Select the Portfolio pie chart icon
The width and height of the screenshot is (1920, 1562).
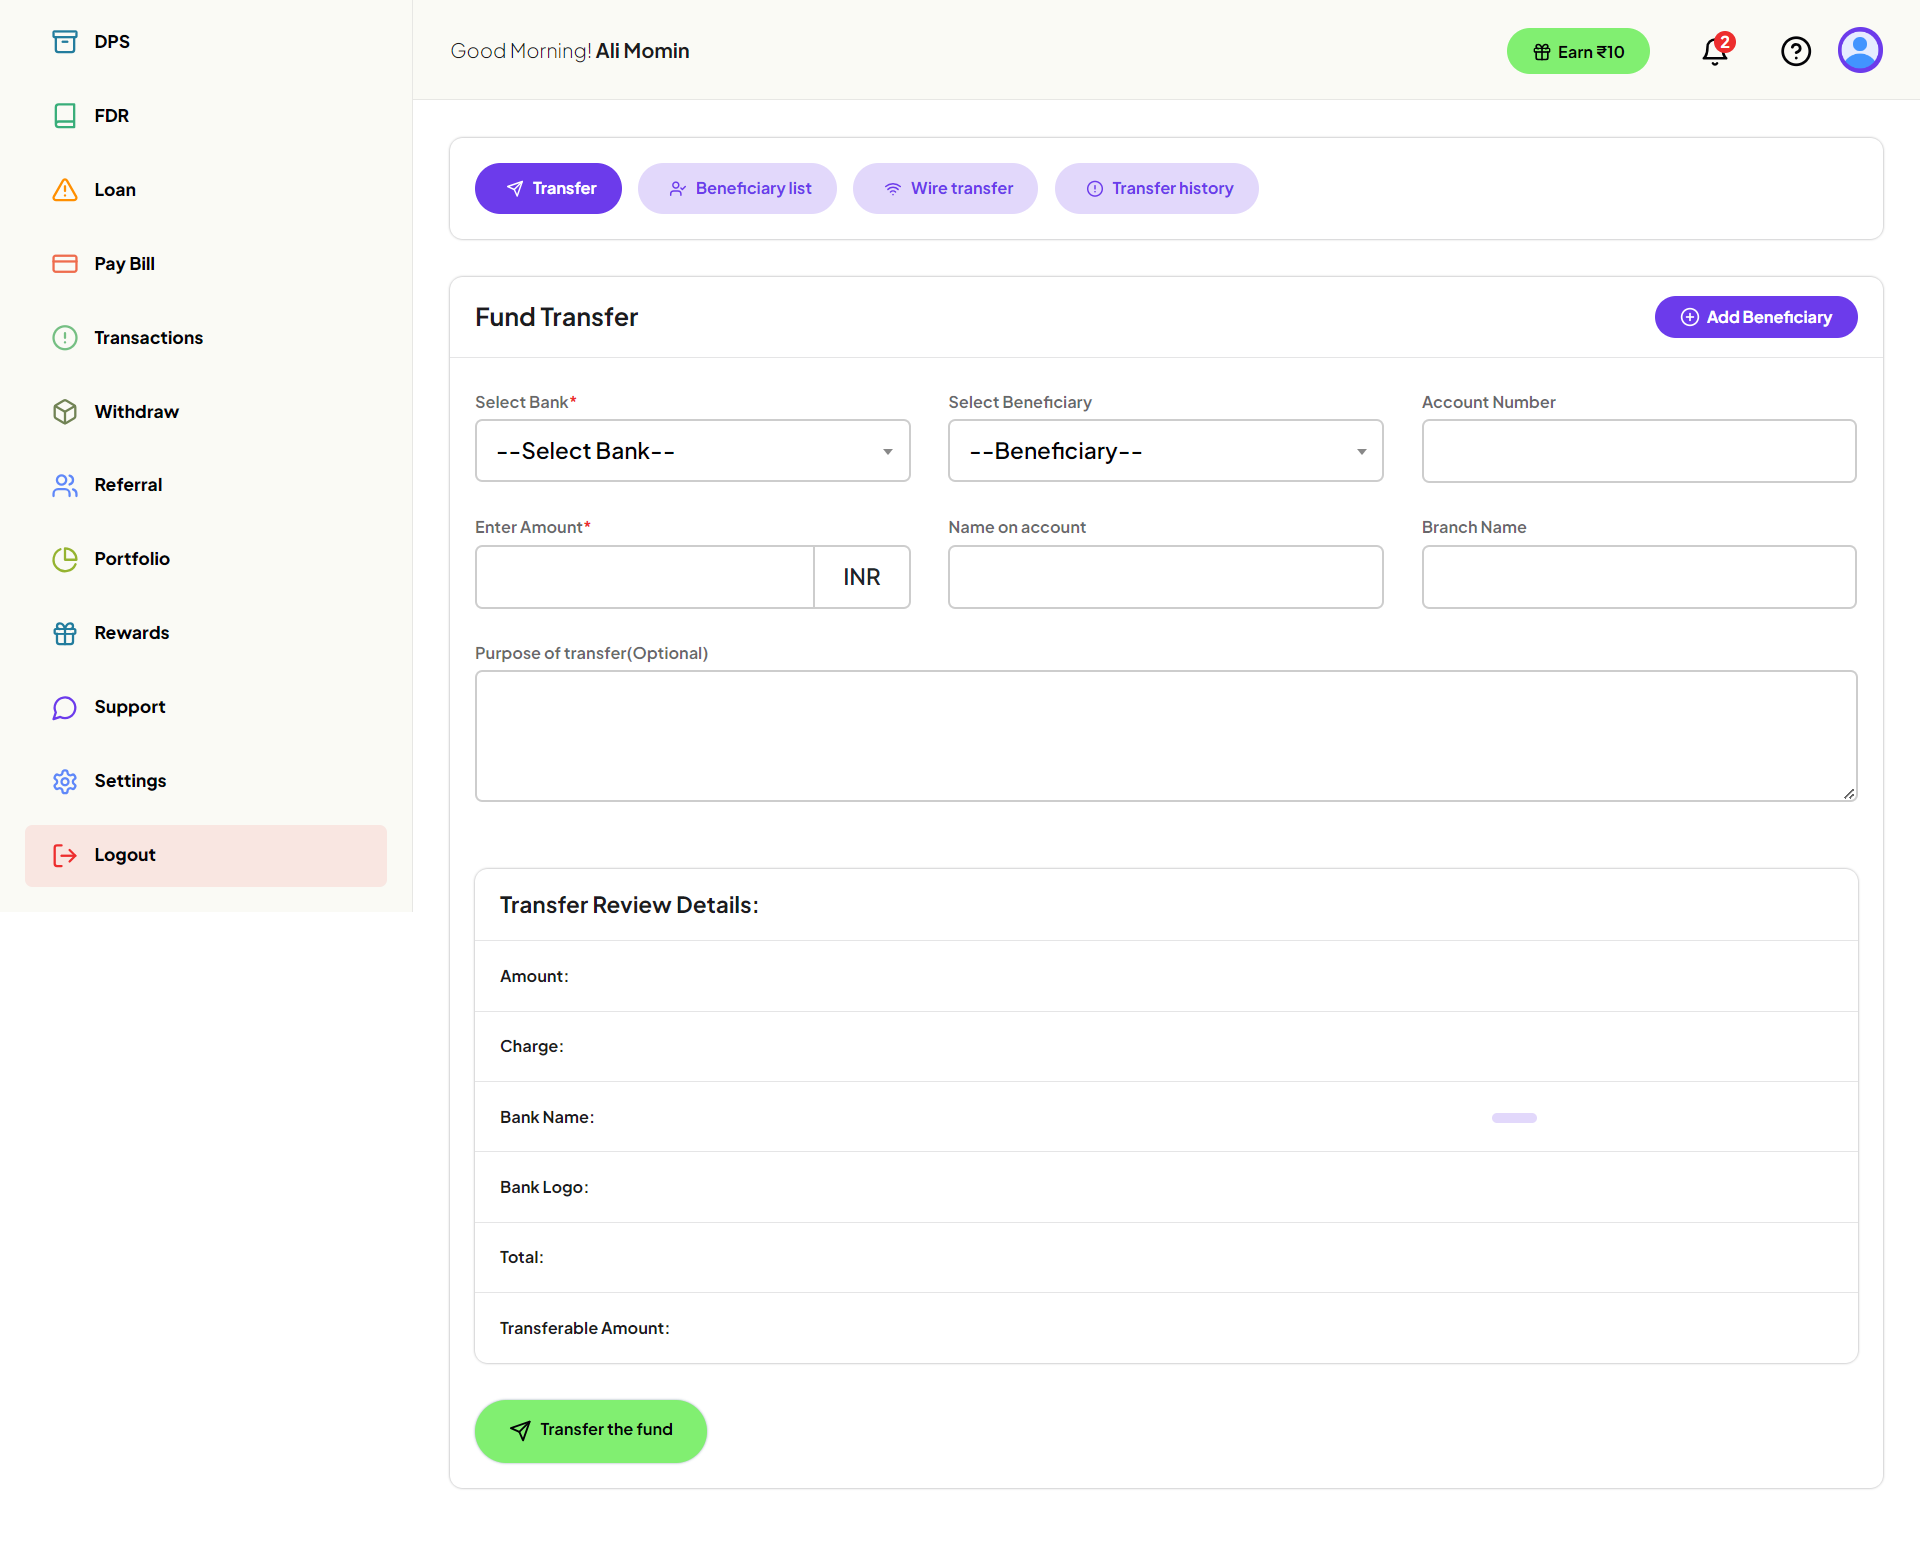(65, 558)
